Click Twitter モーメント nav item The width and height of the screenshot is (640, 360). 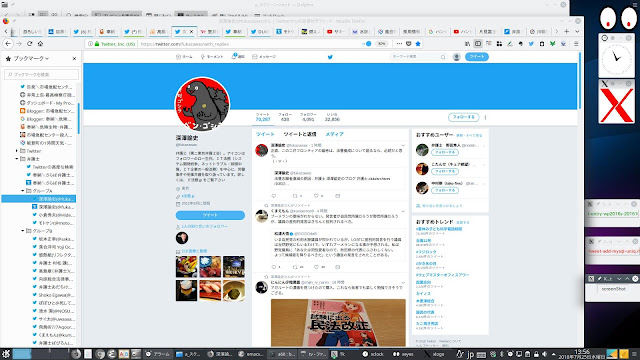pyautogui.click(x=212, y=57)
